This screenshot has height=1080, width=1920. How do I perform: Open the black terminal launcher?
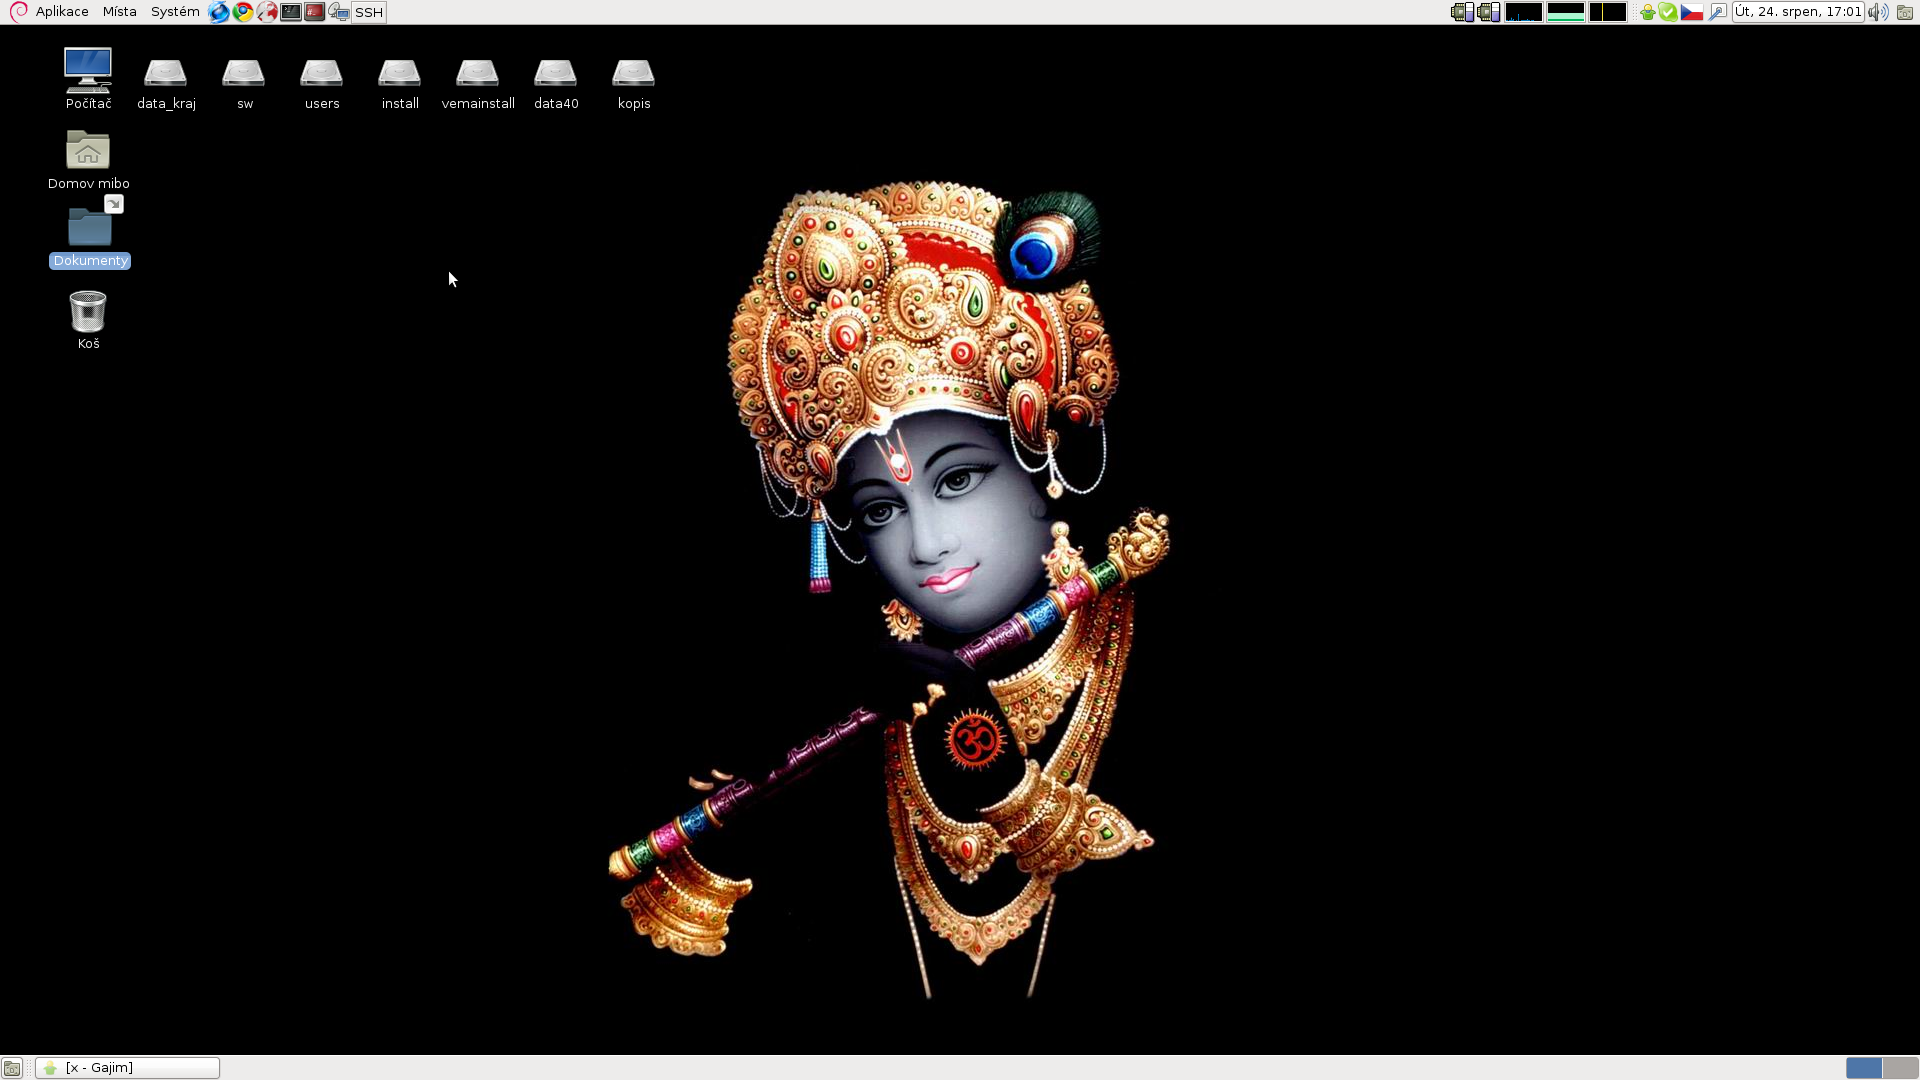tap(290, 12)
